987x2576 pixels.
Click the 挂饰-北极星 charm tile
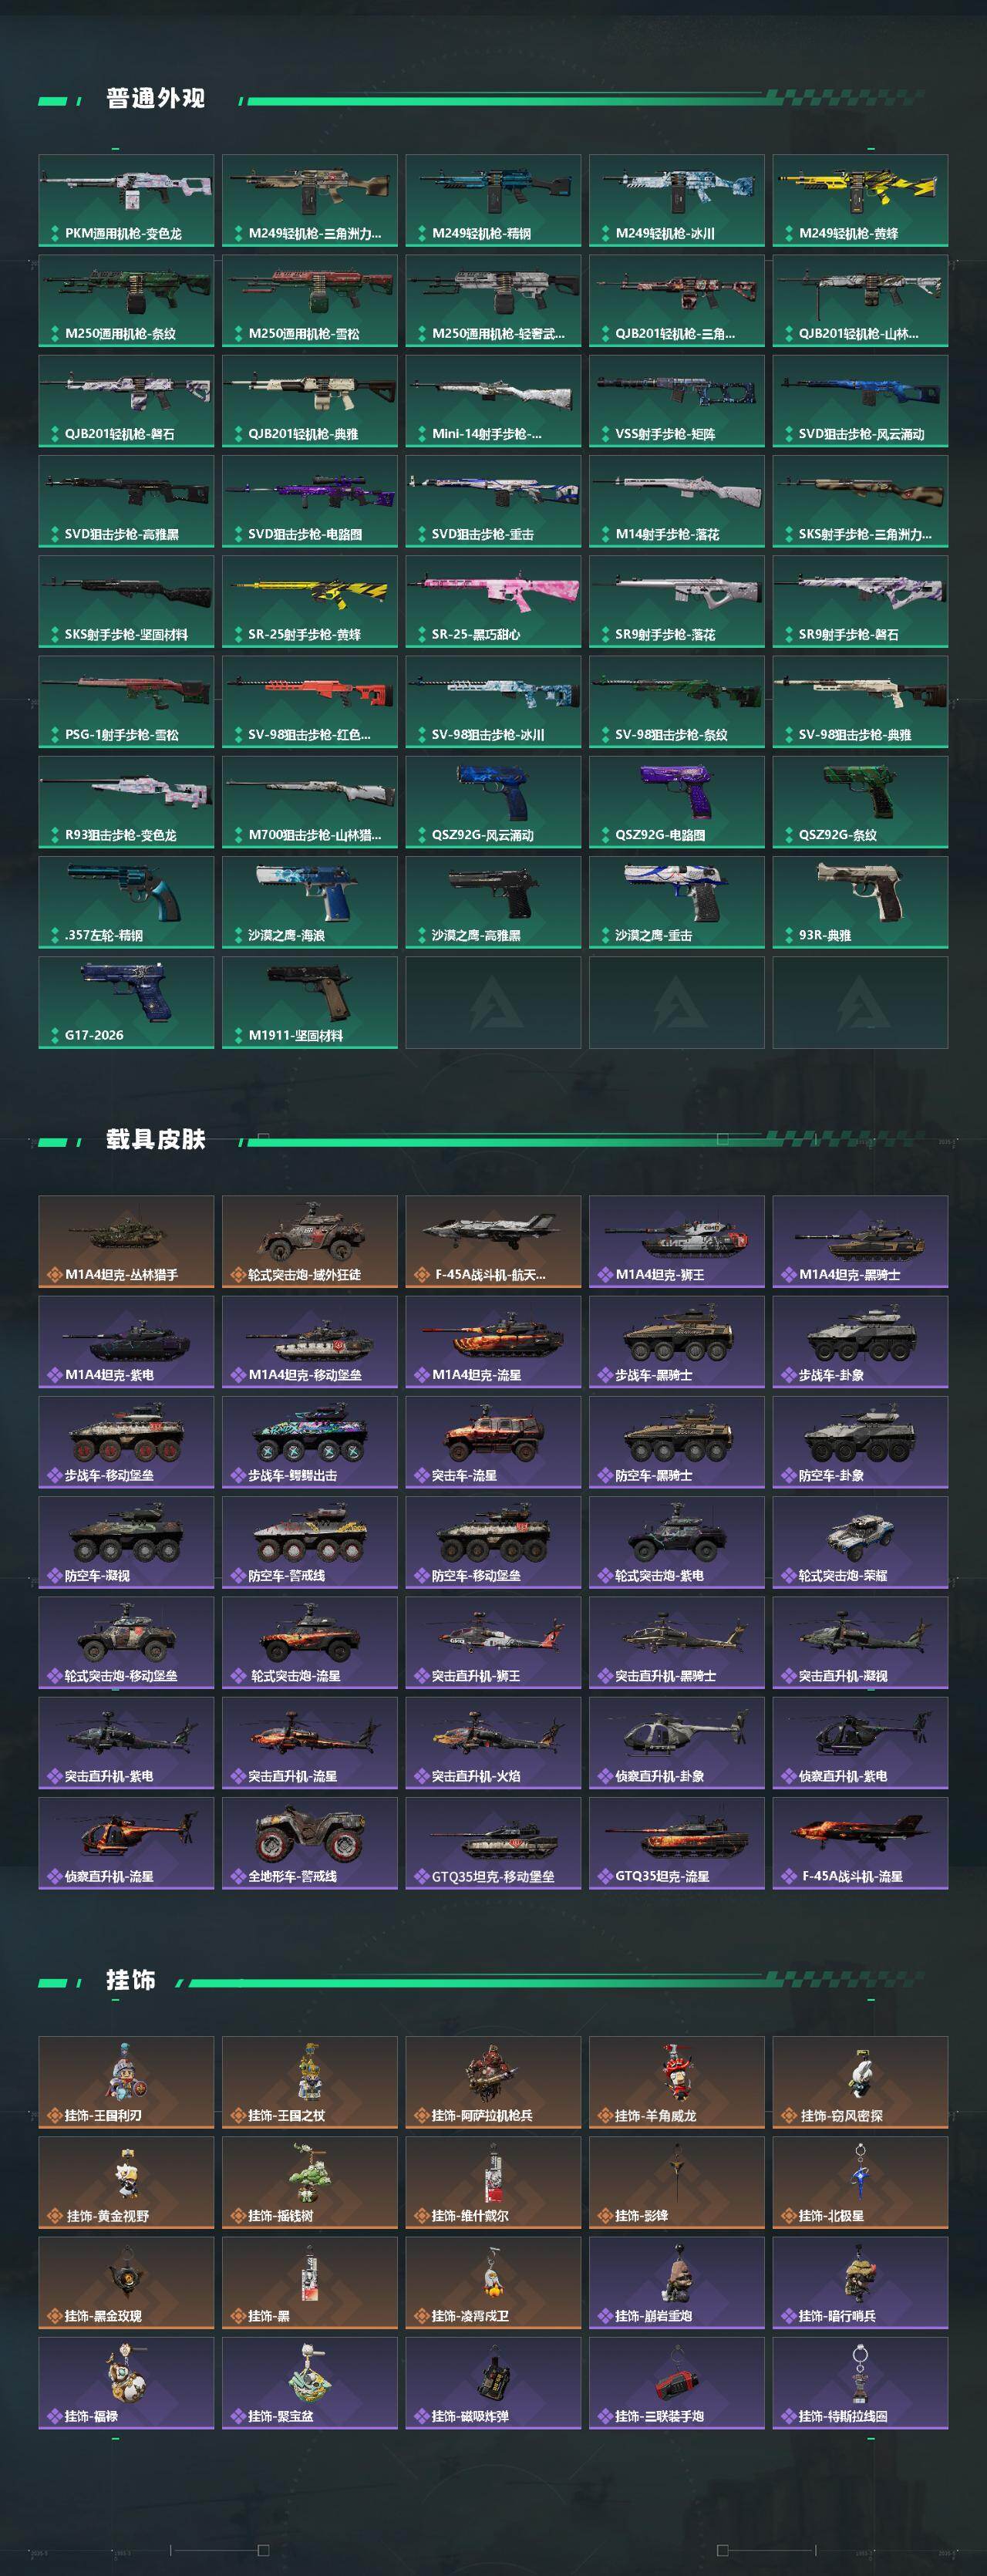click(860, 2183)
